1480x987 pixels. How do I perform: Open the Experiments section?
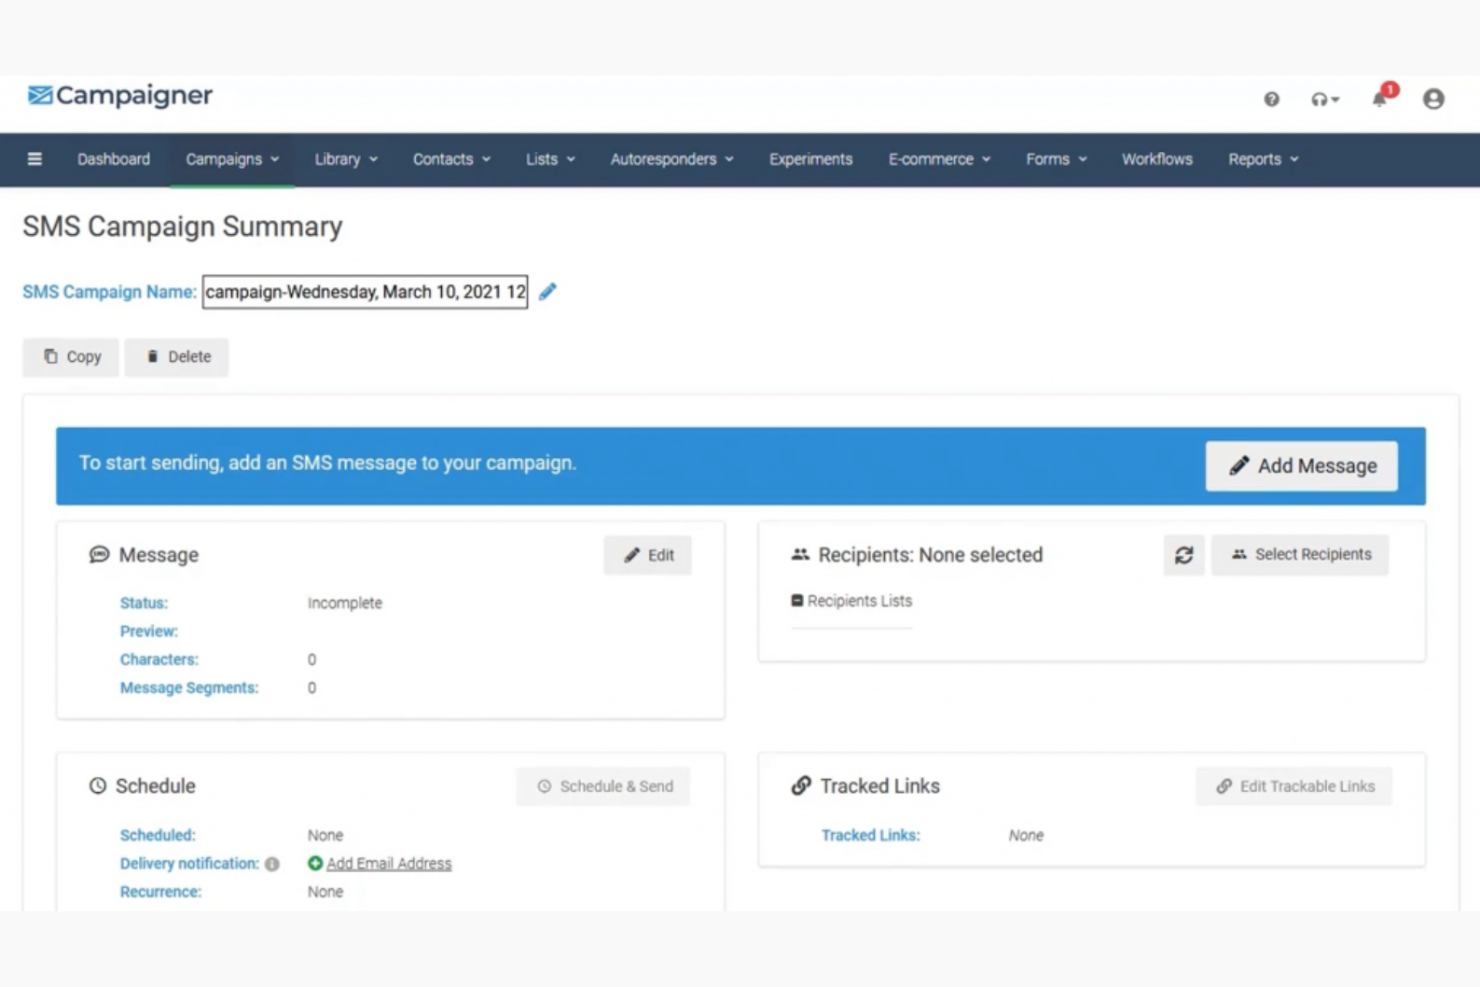click(810, 159)
